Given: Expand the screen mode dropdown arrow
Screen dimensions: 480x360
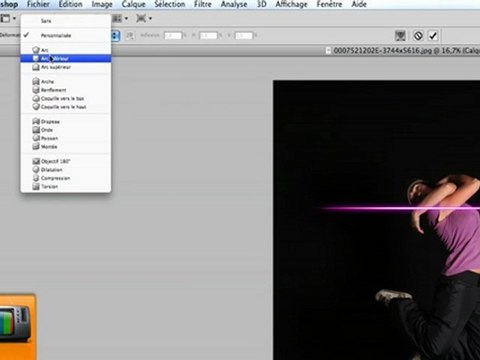Looking at the screenshot, I should point(150,19).
